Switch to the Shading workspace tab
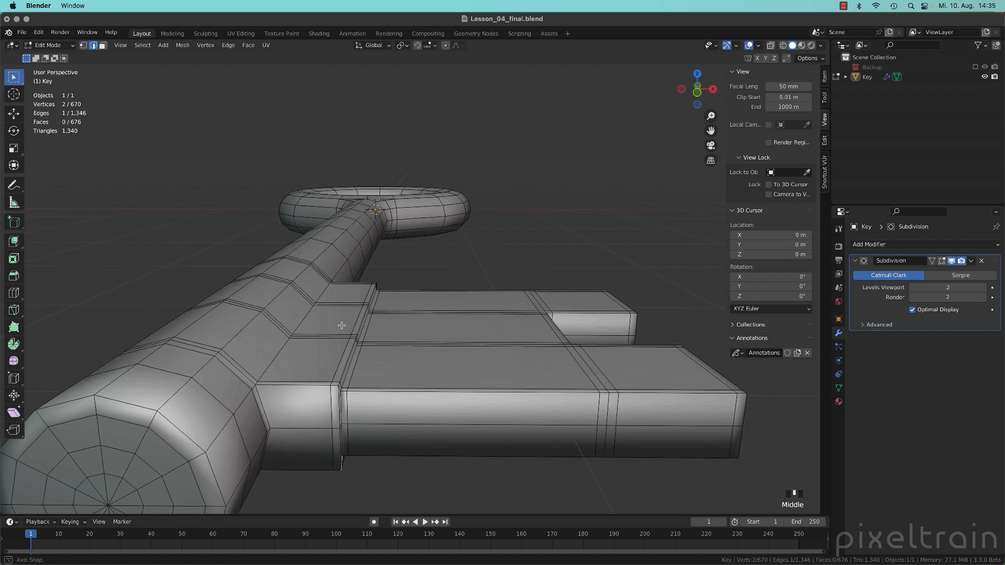Viewport: 1005px width, 565px height. point(319,33)
